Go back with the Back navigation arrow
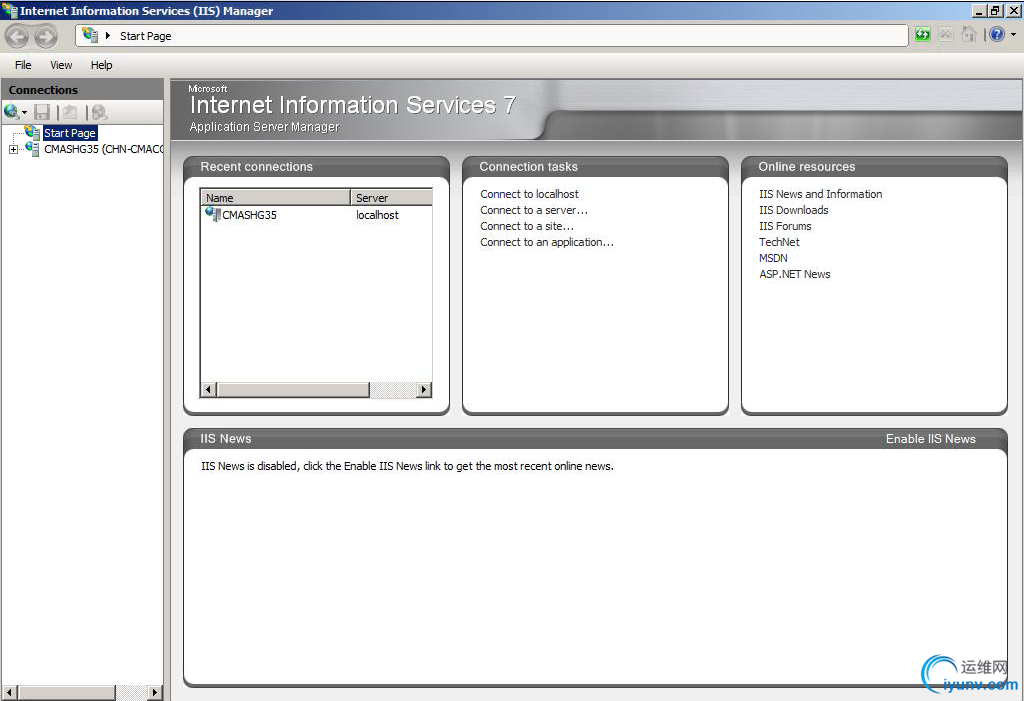 coord(17,36)
